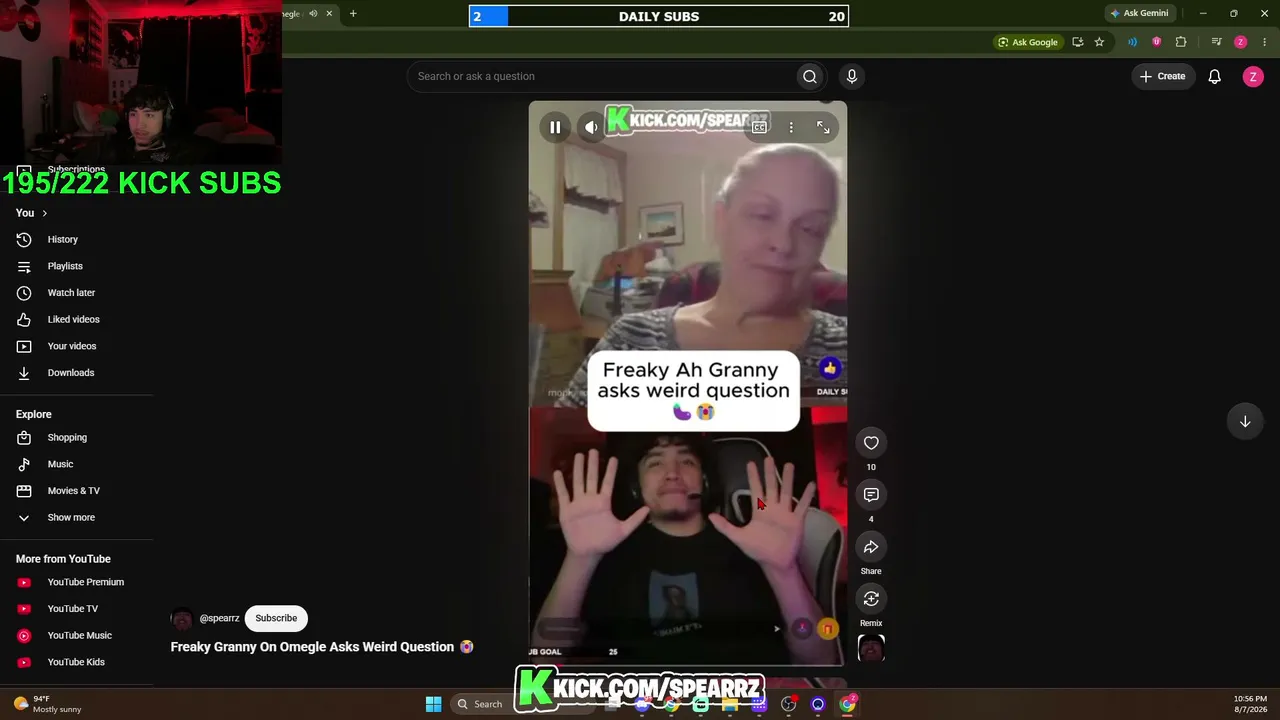Mute the Short's volume

tap(591, 127)
